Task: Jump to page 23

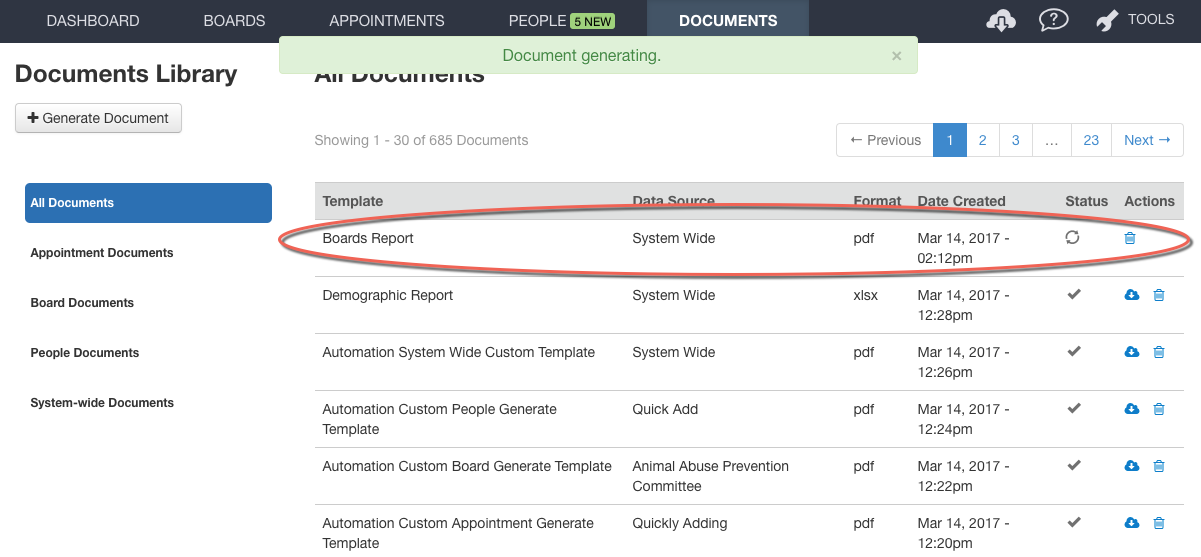Action: coord(1091,140)
